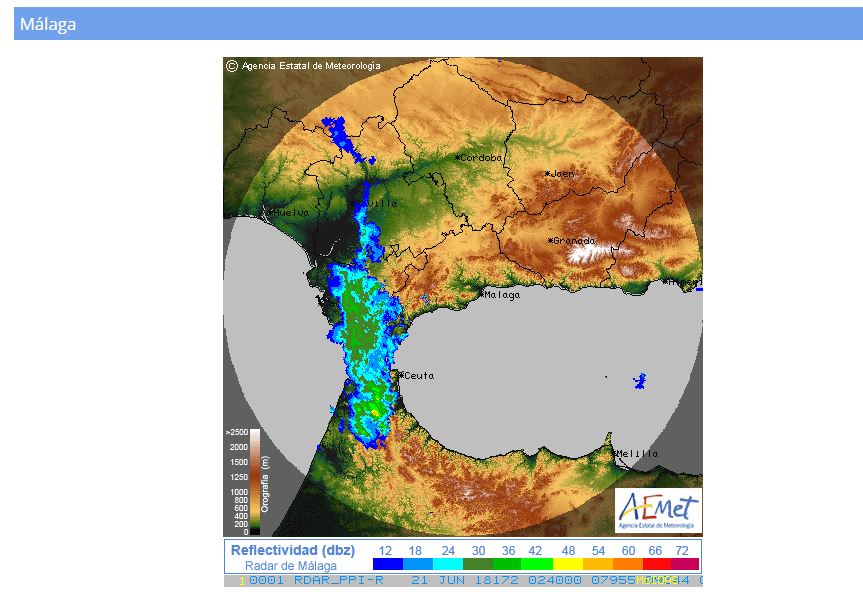Click the 21 JUN date in status bar
The height and width of the screenshot is (596, 863).
438,580
